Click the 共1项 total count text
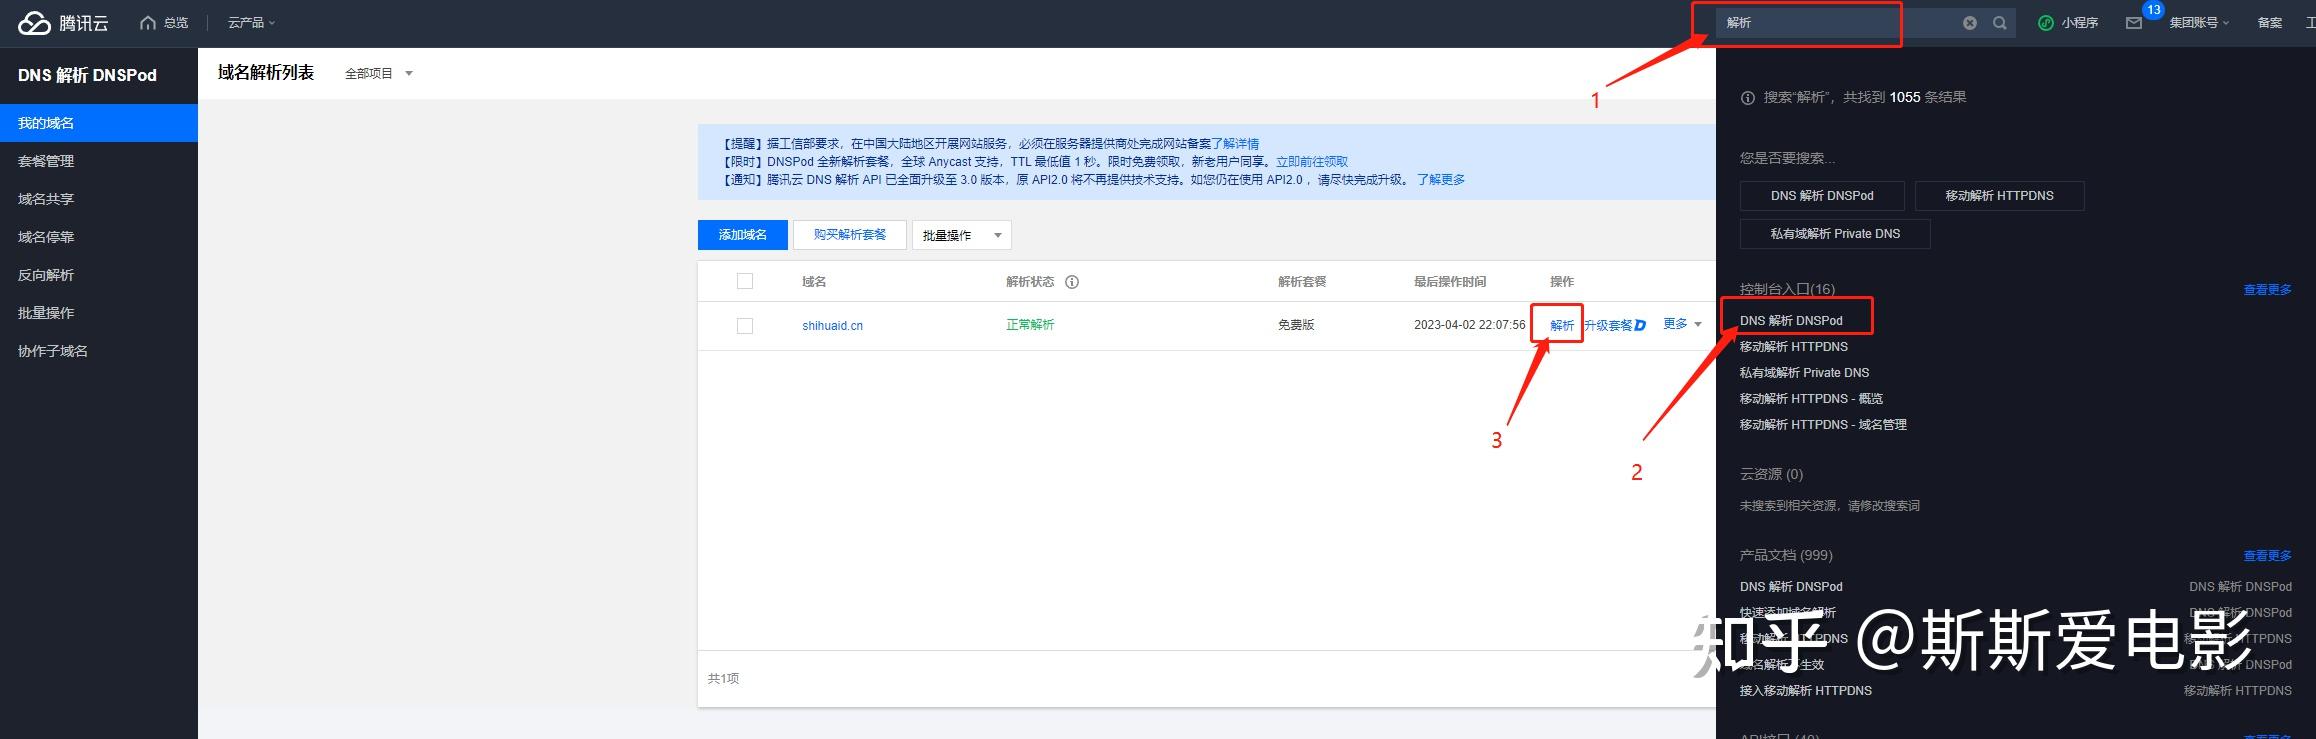The height and width of the screenshot is (739, 2316). [724, 679]
